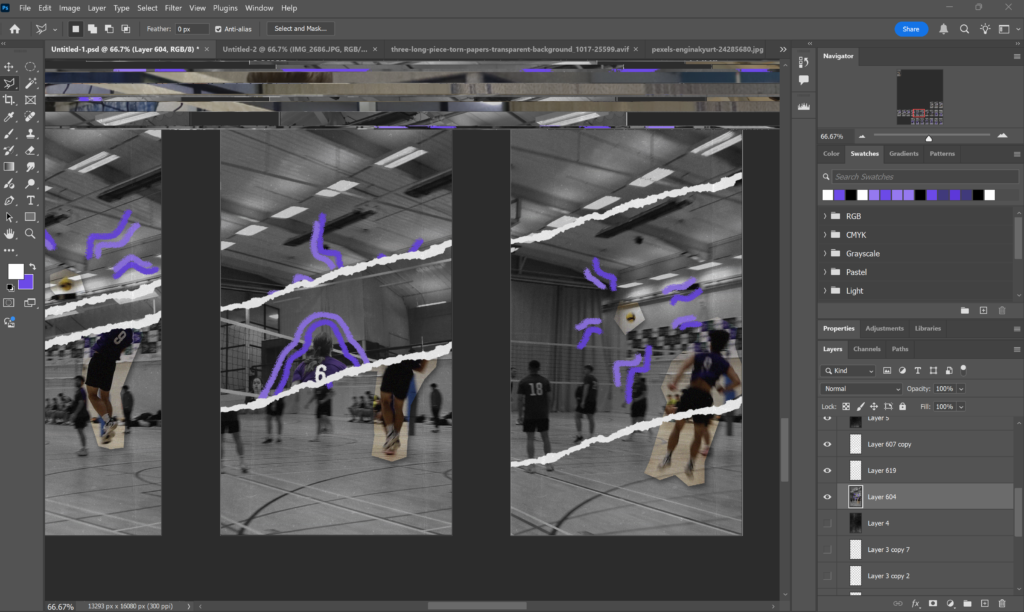Delete layer using the trash icon
Screen dimensions: 1024x612
coord(1002,603)
